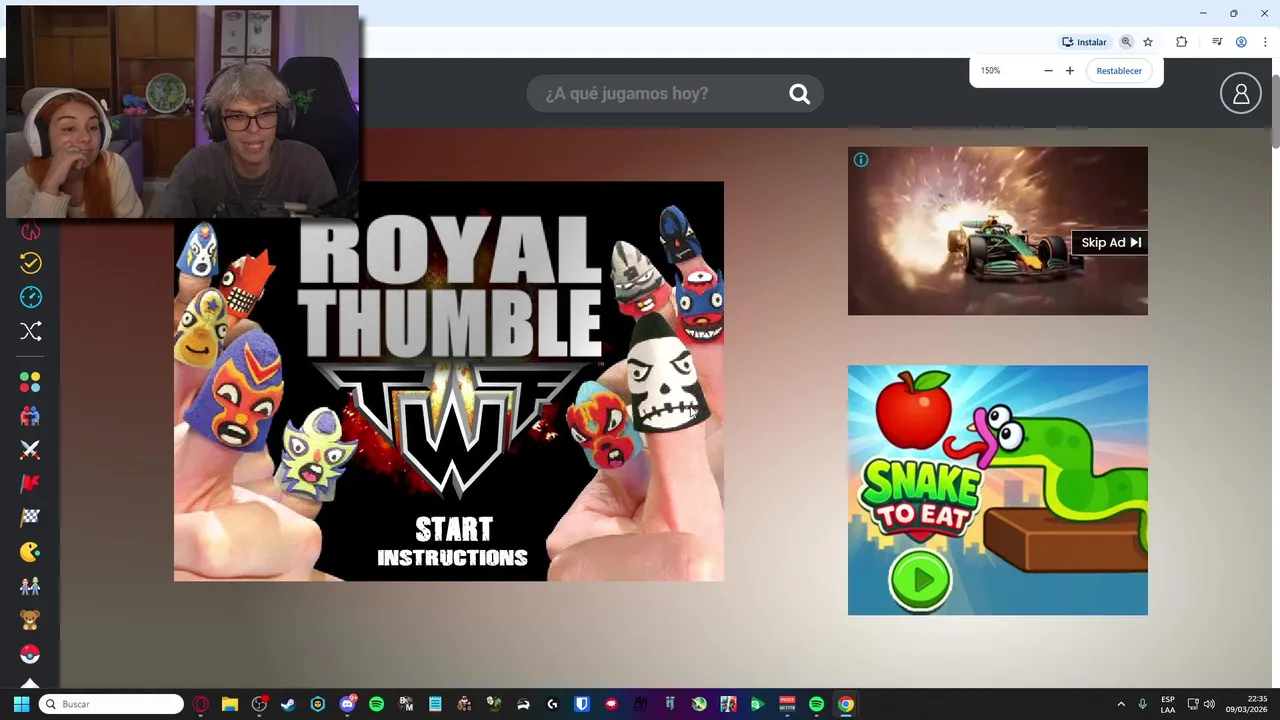Click the racing car video ad
Viewport: 1280px width, 720px height.
coord(998,231)
